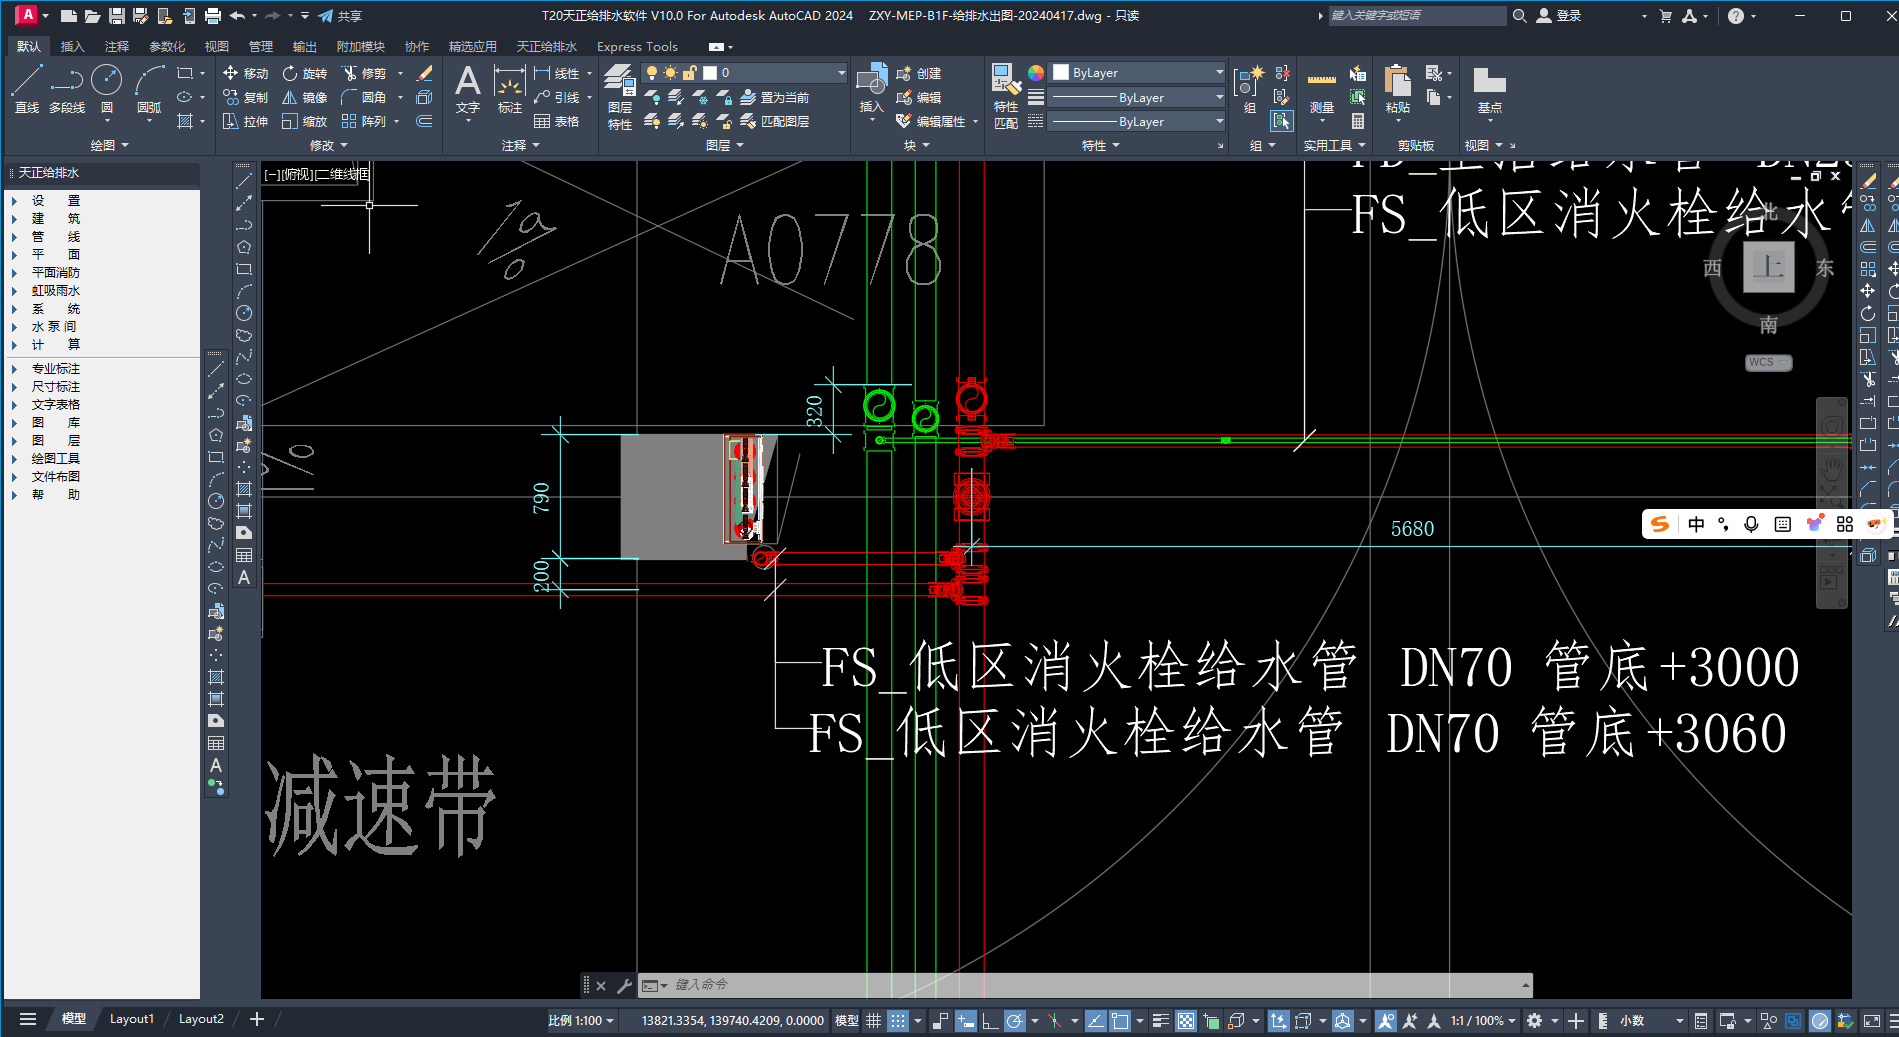Expand the 注释 panel dropdown
The image size is (1899, 1037).
point(521,146)
